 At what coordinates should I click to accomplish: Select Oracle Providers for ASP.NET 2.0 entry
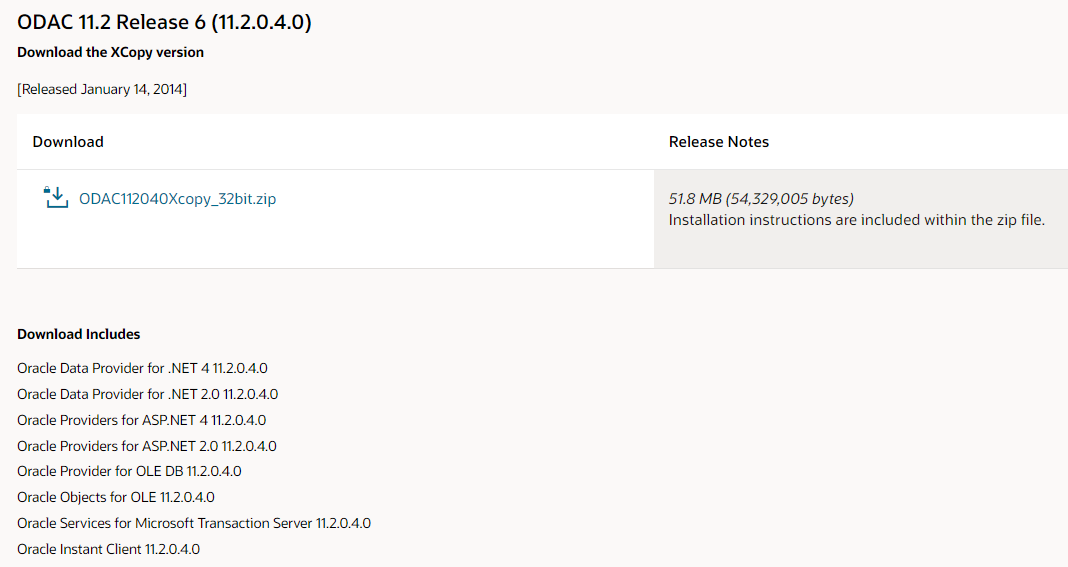[147, 446]
